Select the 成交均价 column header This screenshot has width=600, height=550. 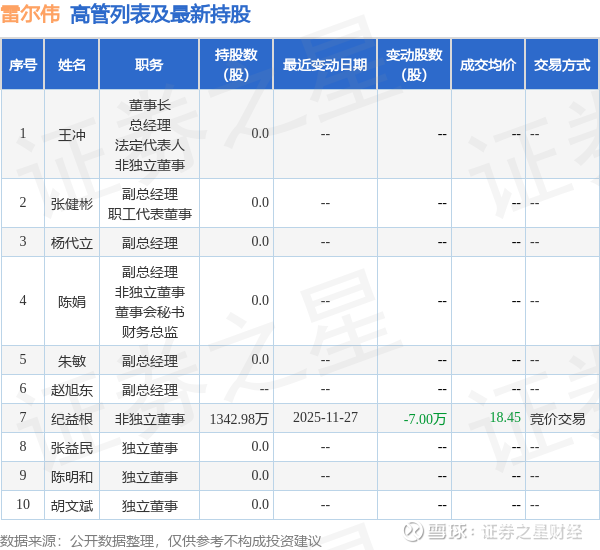point(488,65)
